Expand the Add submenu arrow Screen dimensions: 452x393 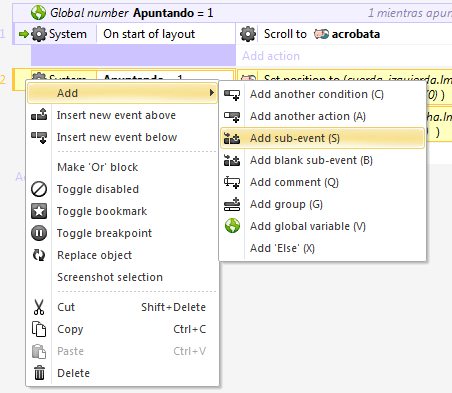point(211,93)
